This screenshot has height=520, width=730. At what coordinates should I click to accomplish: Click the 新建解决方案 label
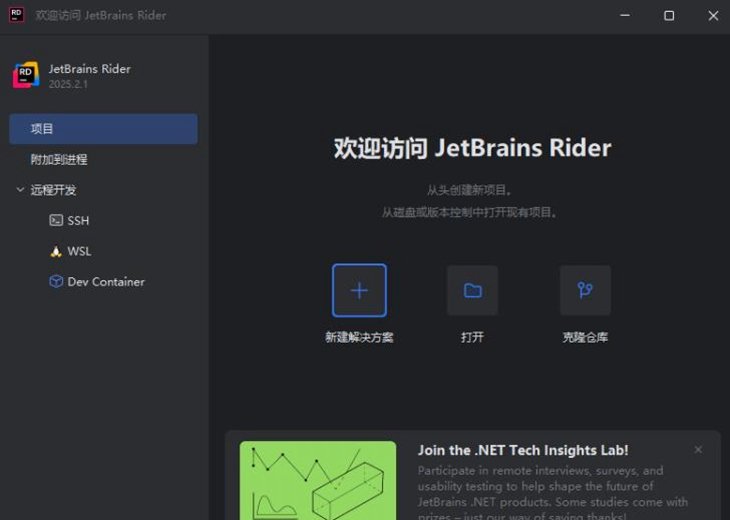click(359, 337)
